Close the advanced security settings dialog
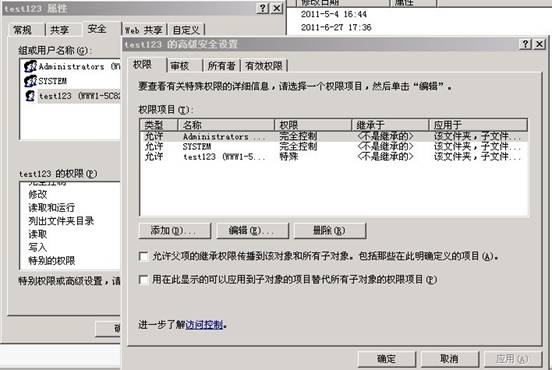Image resolution: width=552 pixels, height=370 pixels. coord(540,44)
